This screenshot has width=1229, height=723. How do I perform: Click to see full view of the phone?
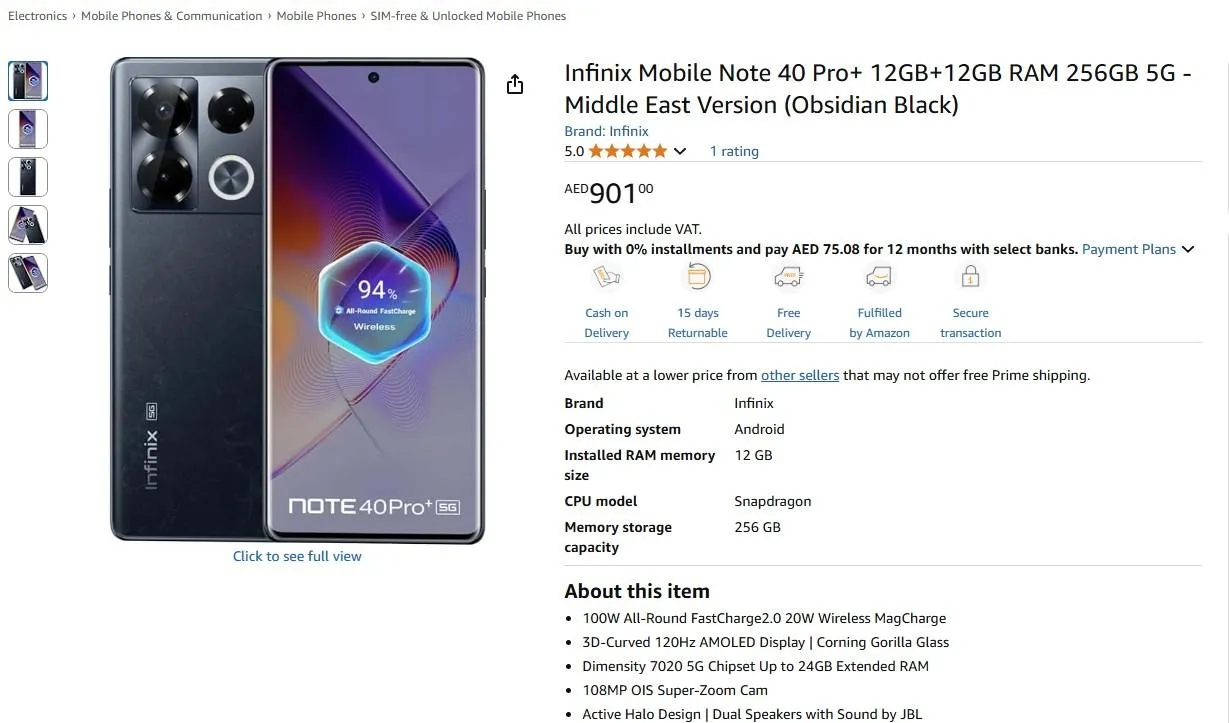297,556
